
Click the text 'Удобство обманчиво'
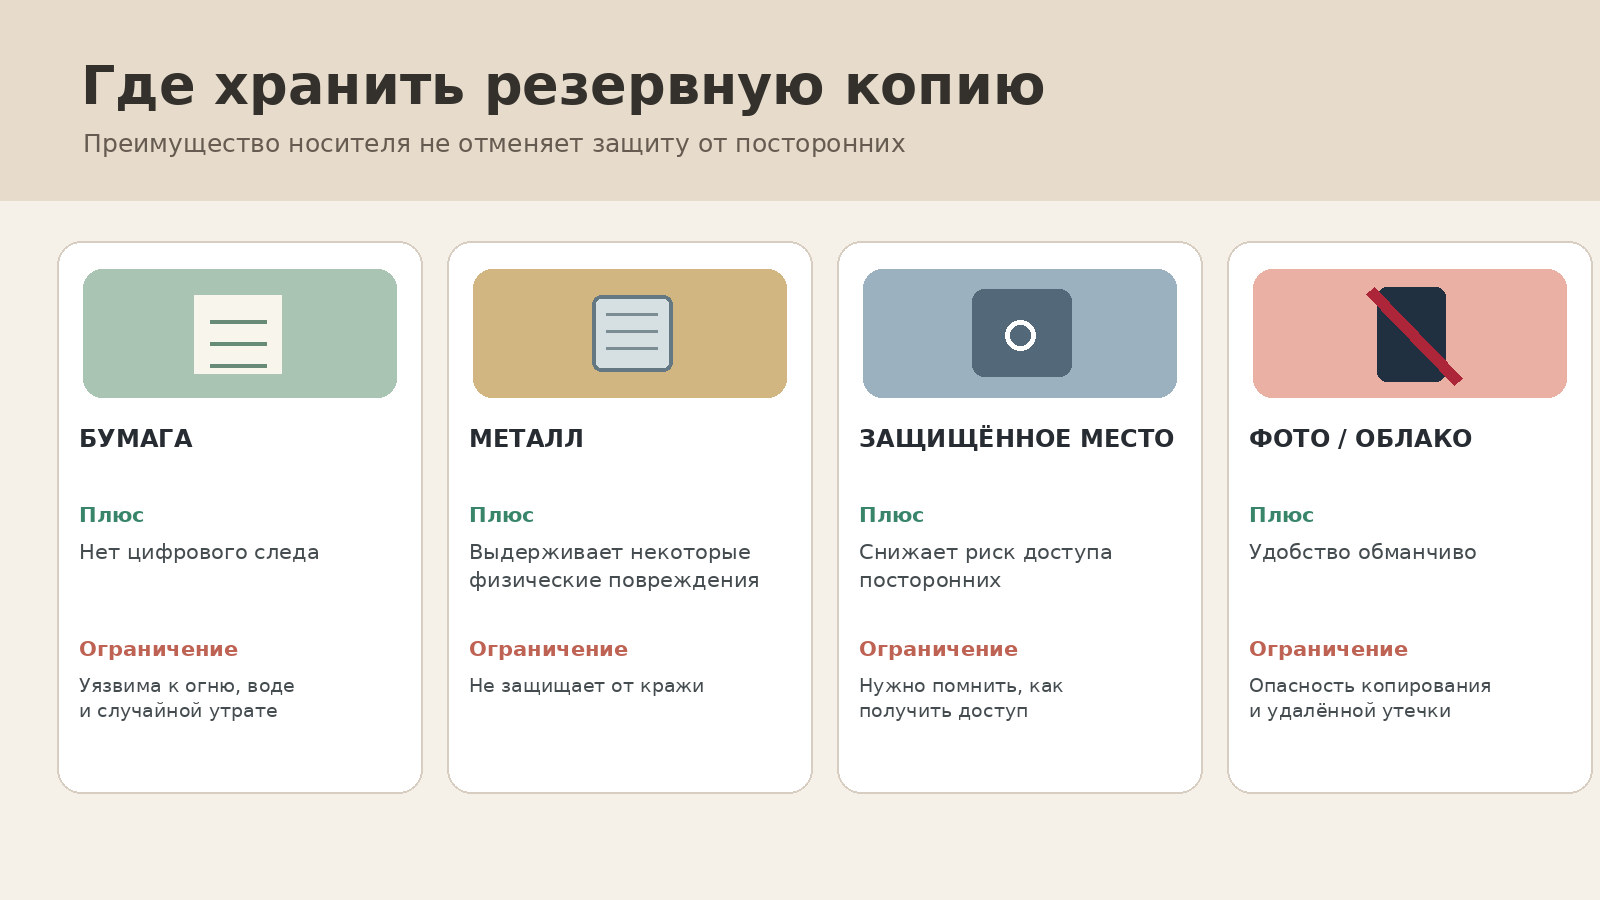tap(1362, 552)
